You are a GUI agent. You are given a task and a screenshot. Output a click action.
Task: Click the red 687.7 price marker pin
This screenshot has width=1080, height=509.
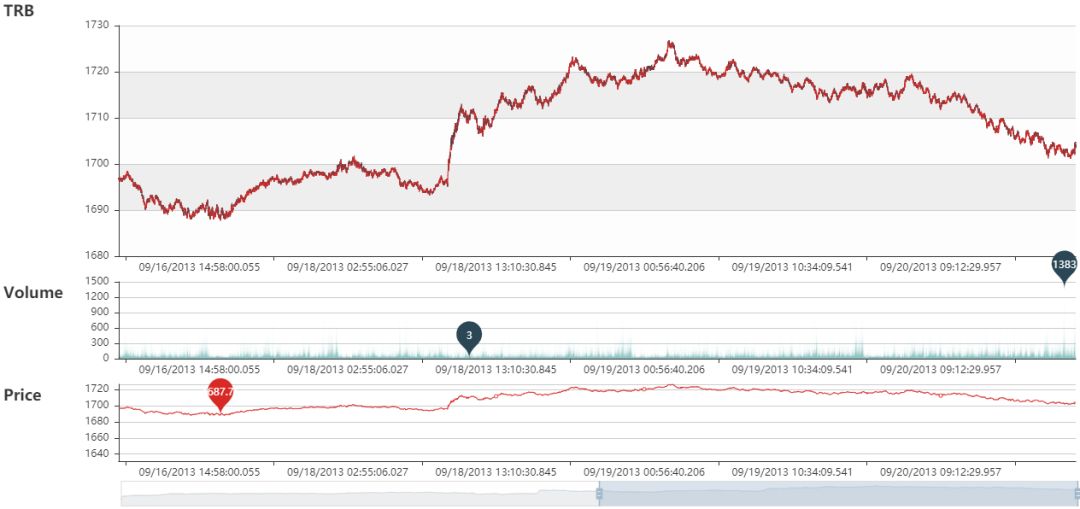[x=220, y=393]
